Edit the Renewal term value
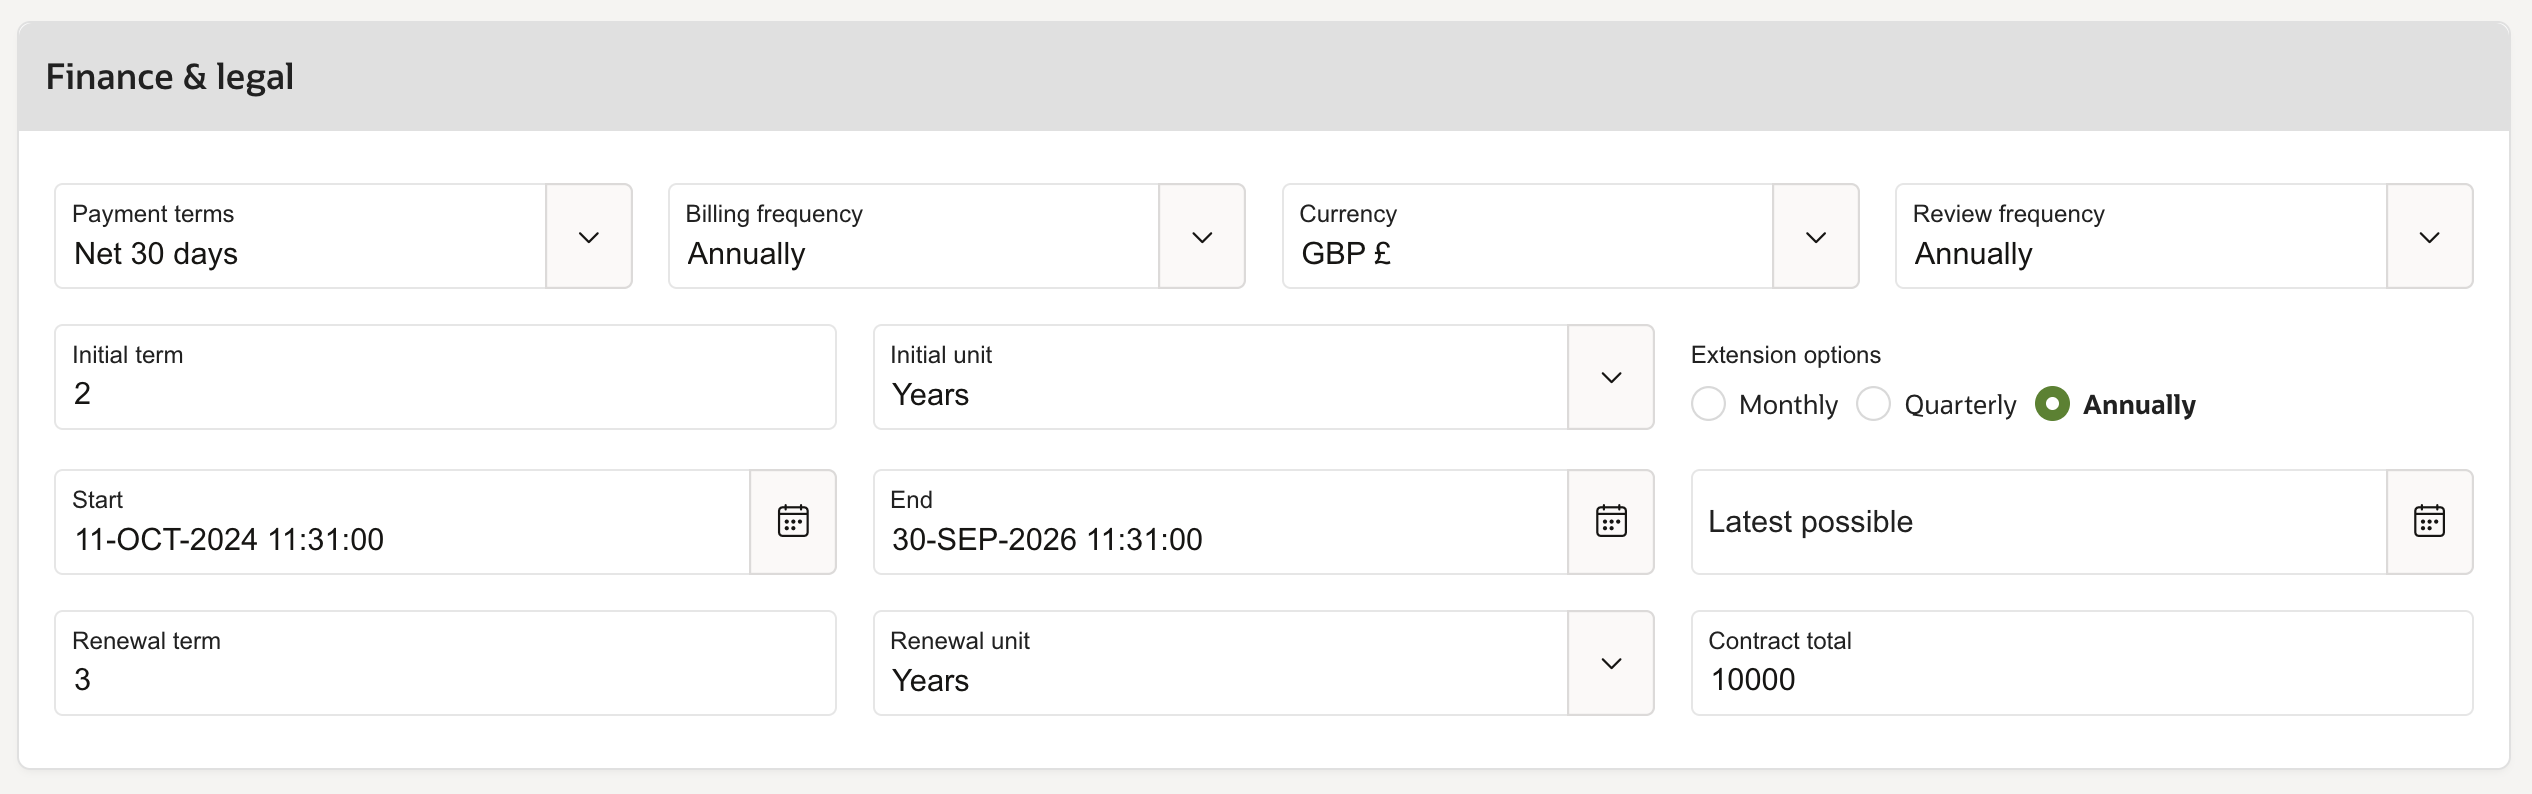This screenshot has width=2532, height=794. (400, 679)
